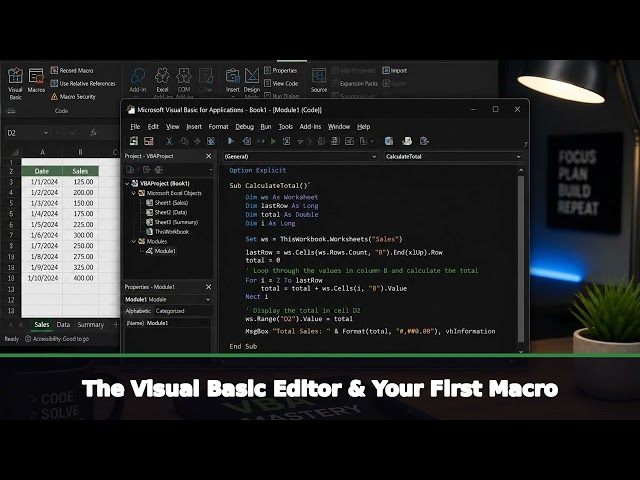
Task: Click the Design Mode icon in VBA toolbar
Action: tap(287, 141)
